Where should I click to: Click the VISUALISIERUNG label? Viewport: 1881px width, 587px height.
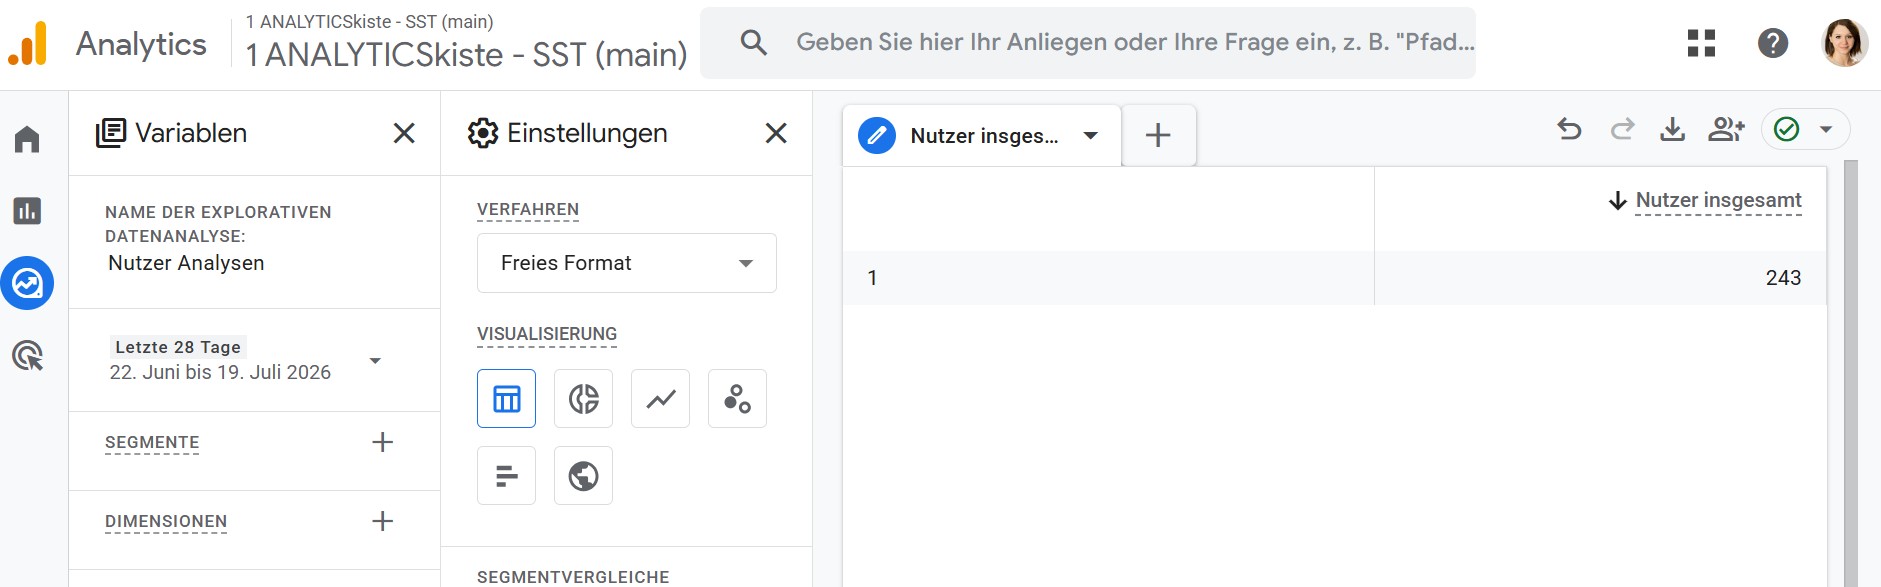547,334
